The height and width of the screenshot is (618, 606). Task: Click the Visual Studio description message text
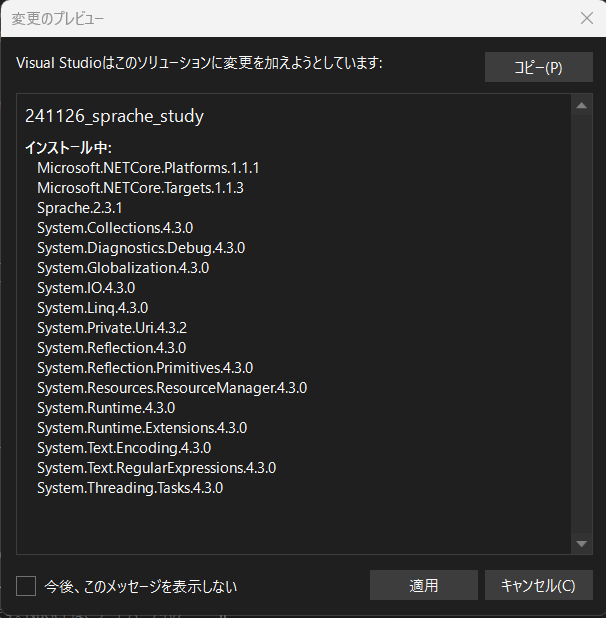(199, 63)
